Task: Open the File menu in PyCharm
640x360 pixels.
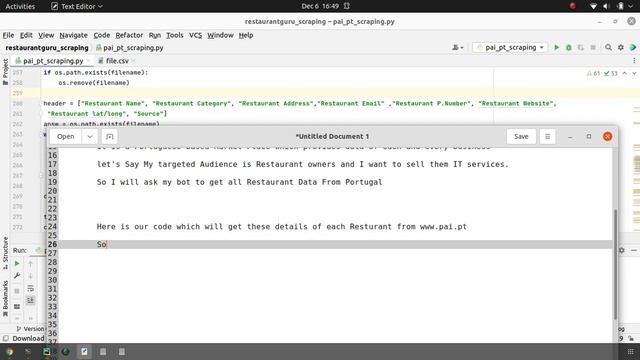Action: (x=8, y=35)
